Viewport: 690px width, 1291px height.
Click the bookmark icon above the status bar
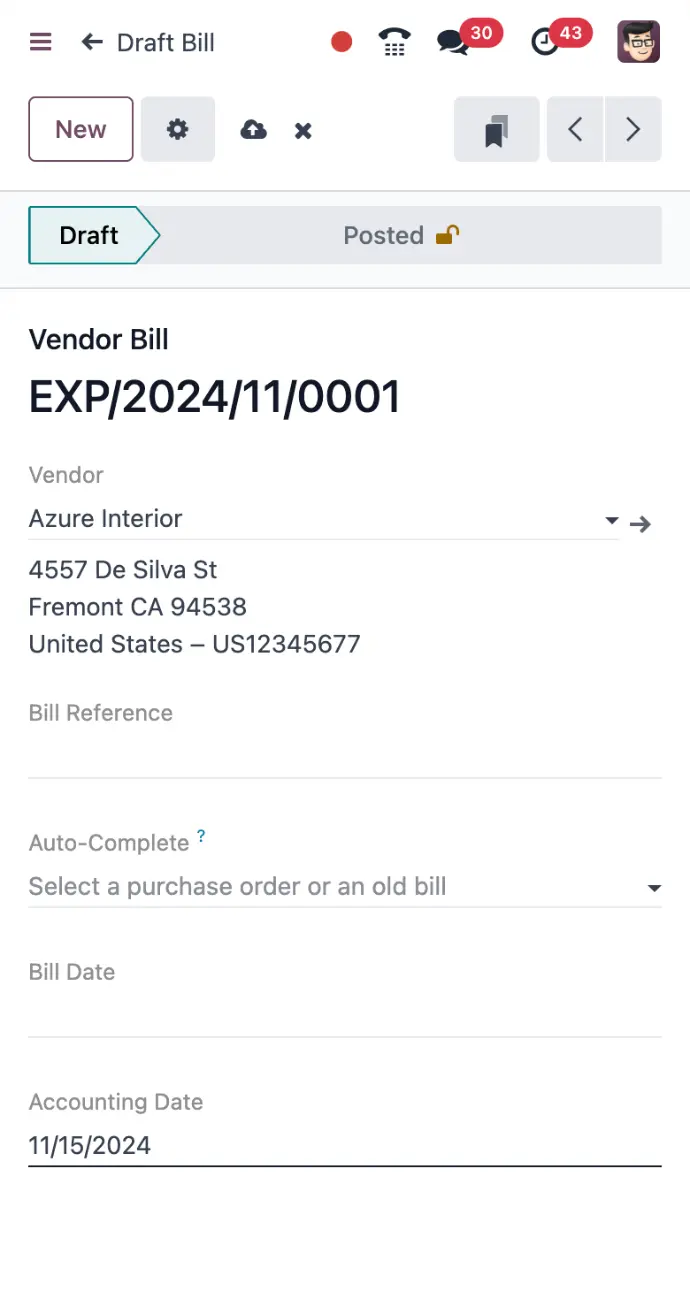tap(496, 129)
